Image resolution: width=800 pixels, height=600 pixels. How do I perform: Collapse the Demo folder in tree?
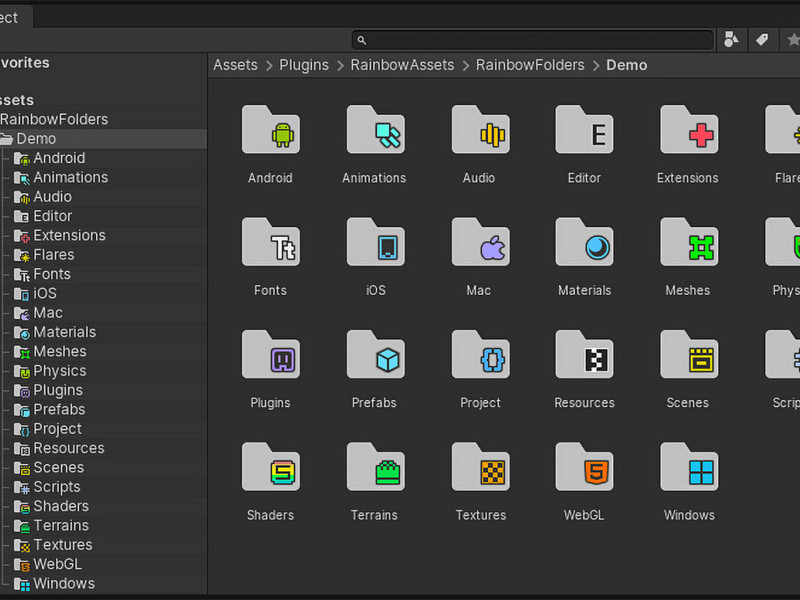[x=6, y=139]
